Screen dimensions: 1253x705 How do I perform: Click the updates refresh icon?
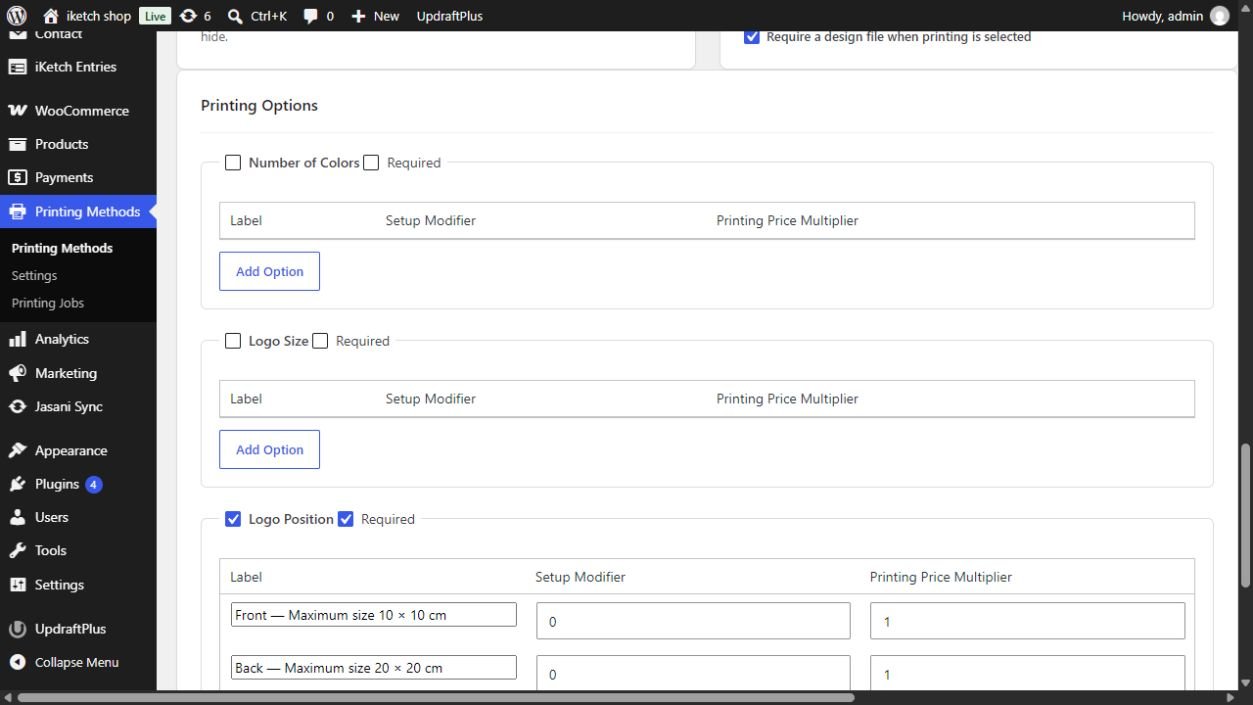(188, 16)
